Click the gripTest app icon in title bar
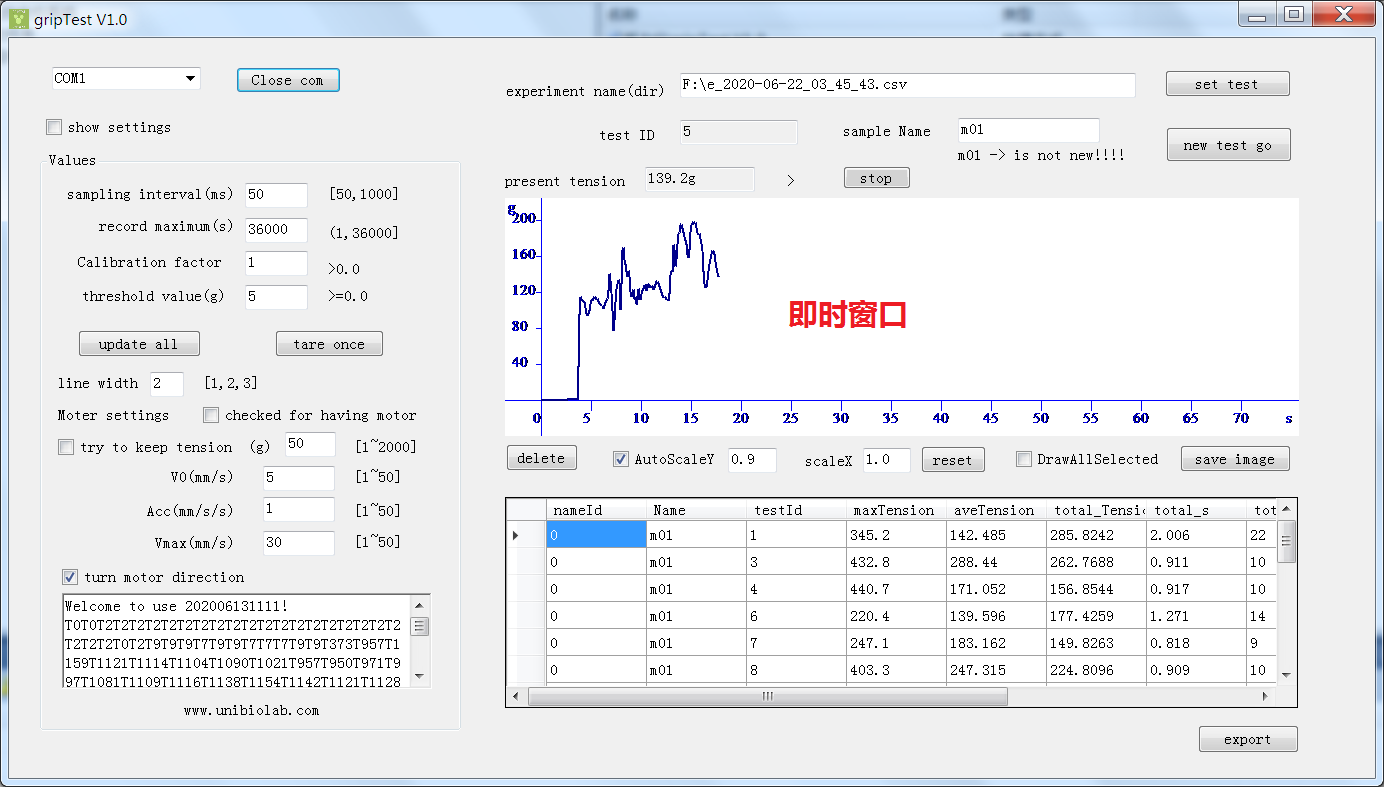 (x=18, y=19)
